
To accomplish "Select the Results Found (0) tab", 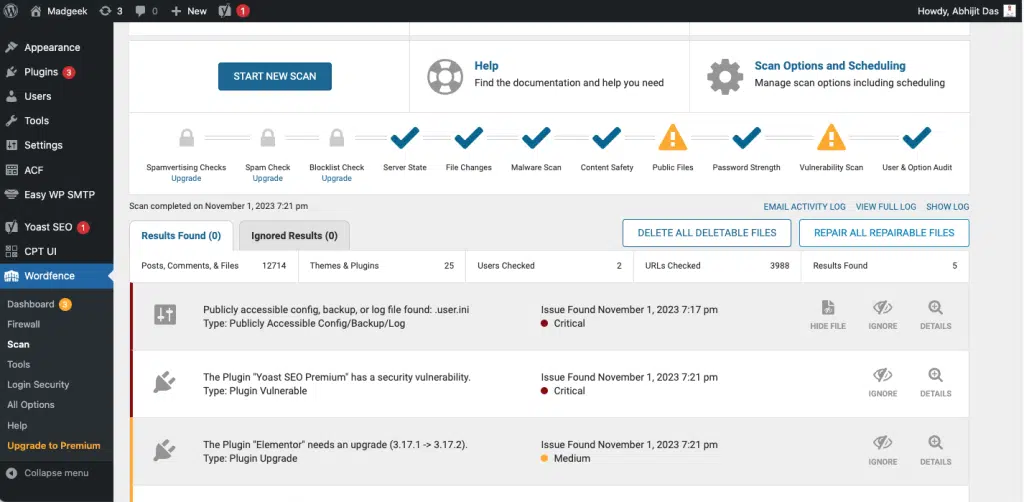I will 181,236.
